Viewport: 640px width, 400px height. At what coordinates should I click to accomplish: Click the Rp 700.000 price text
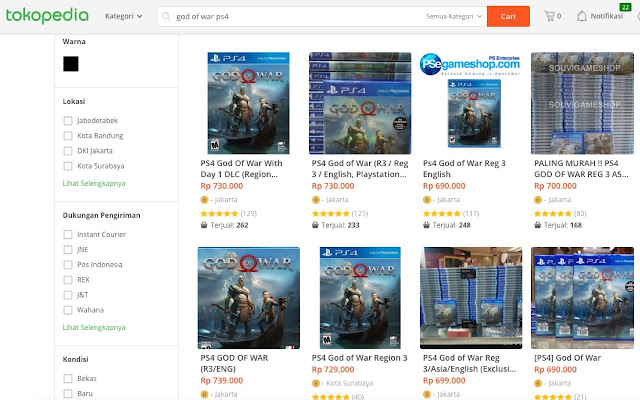tap(556, 186)
